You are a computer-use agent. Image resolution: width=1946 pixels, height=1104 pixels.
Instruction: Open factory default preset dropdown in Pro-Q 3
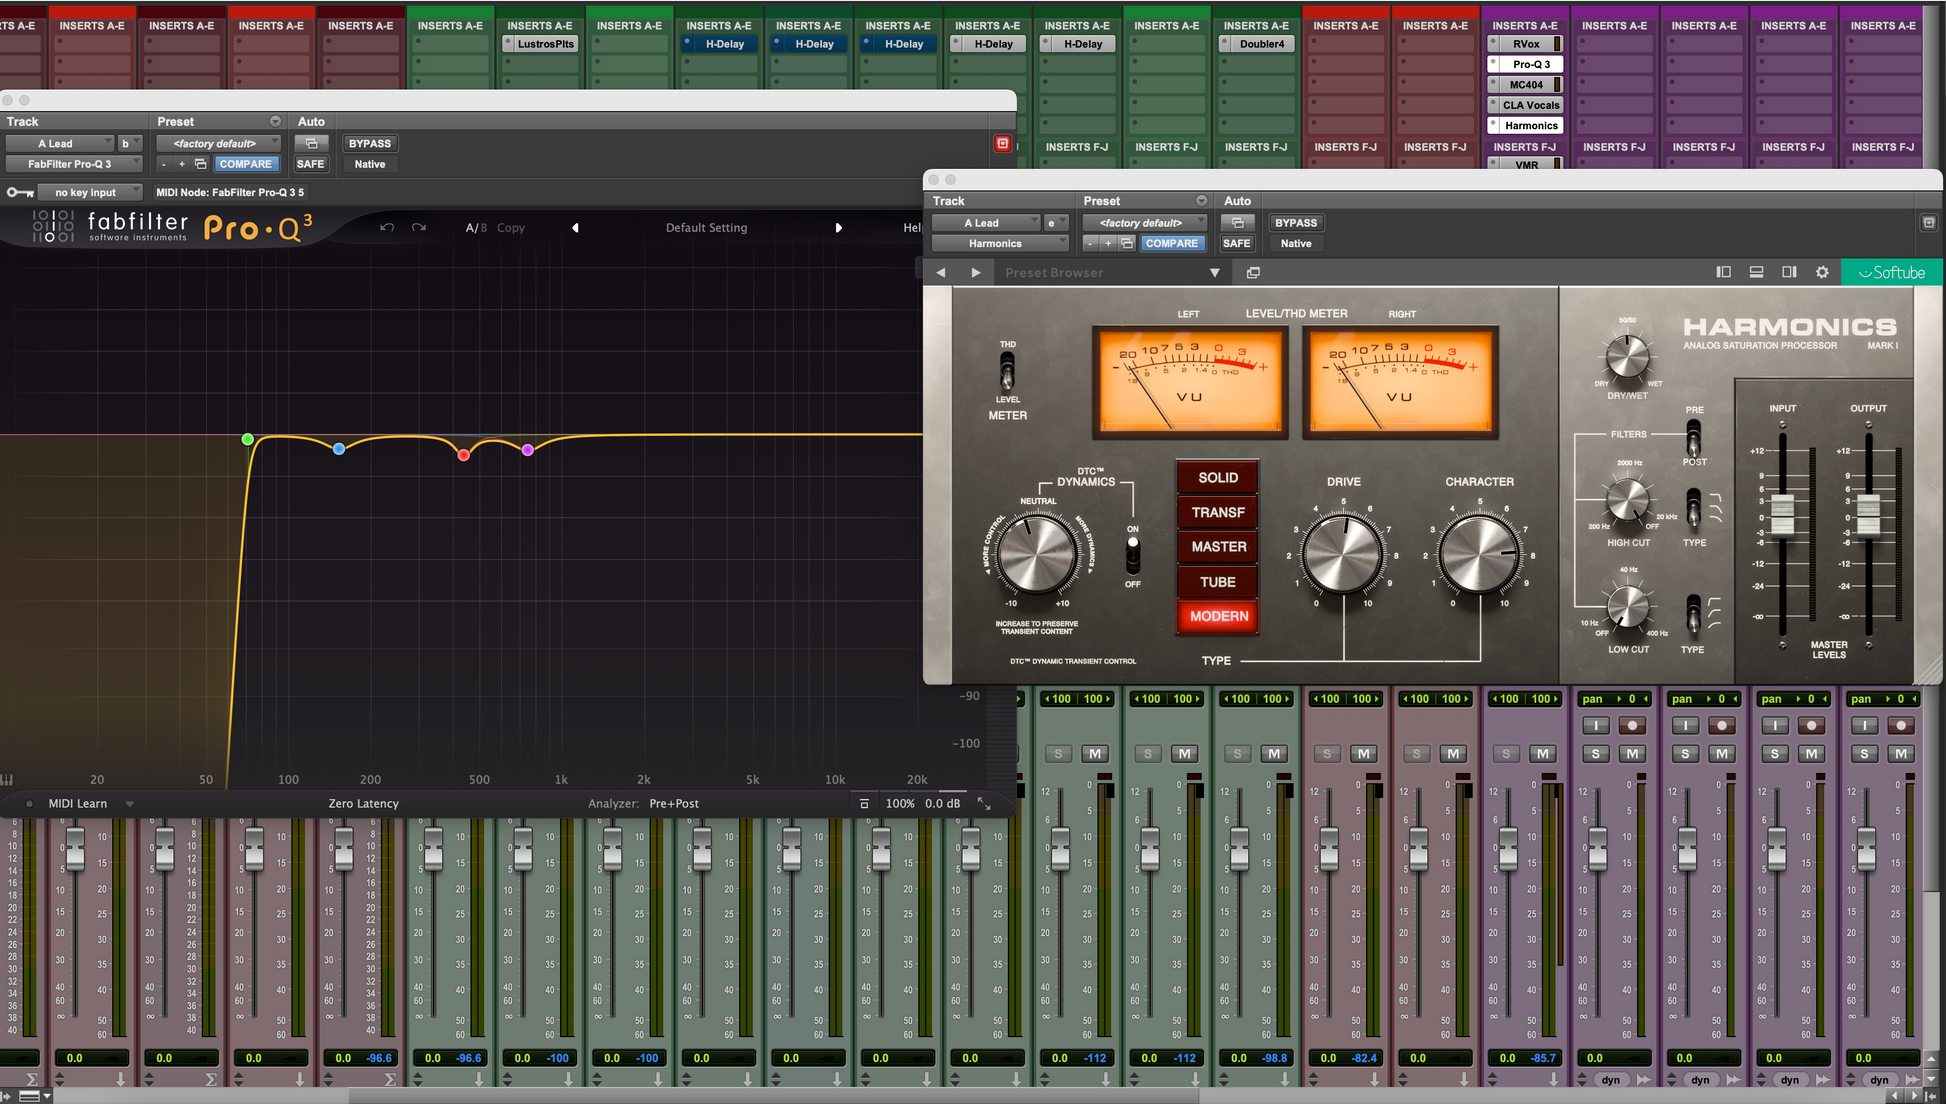click(218, 144)
